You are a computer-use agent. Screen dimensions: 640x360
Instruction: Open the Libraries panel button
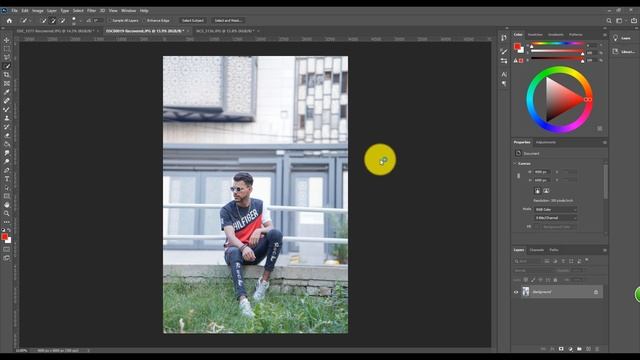pos(623,51)
